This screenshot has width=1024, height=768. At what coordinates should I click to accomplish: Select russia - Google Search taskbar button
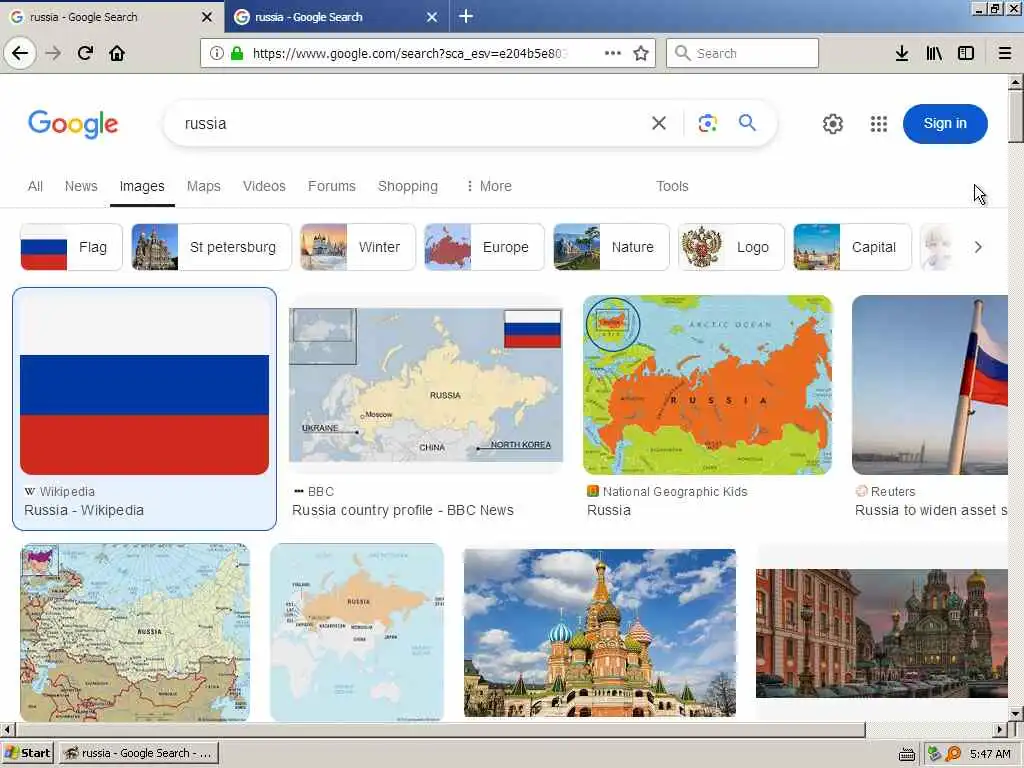(138, 753)
